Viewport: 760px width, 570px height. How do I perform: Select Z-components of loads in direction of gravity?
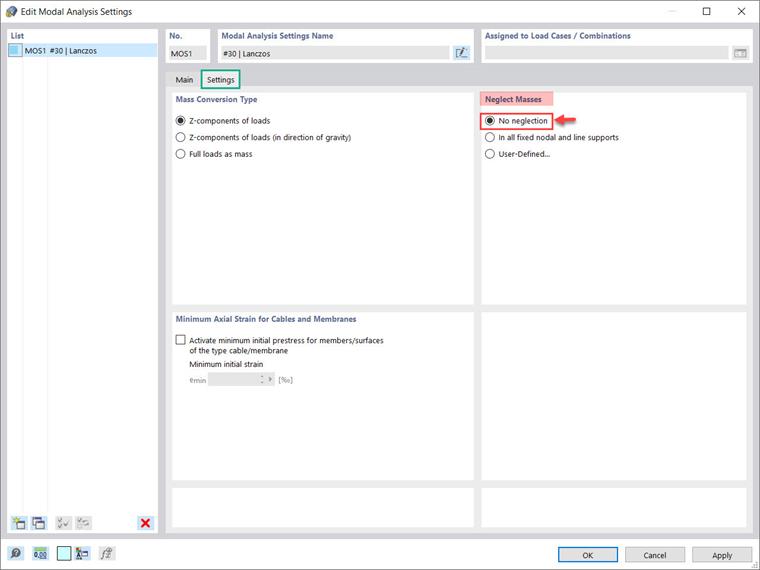coord(180,137)
